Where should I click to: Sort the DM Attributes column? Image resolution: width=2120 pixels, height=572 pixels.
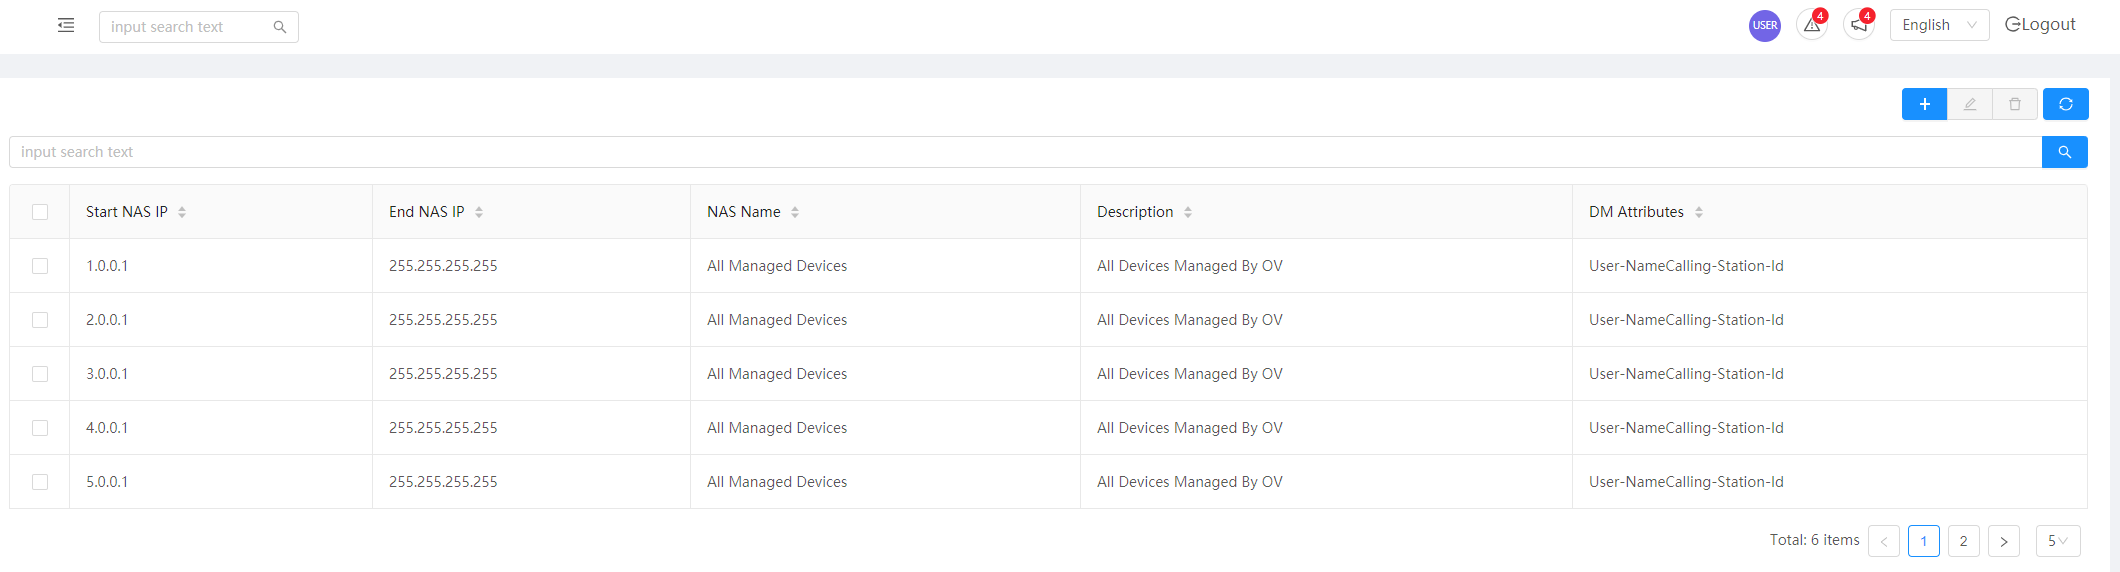1699,212
